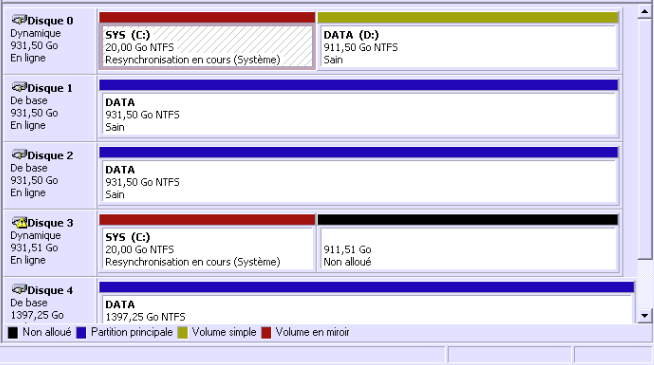Click the blue Partition principale legend swatch
This screenshot has width=654, height=365.
pyautogui.click(x=81, y=332)
